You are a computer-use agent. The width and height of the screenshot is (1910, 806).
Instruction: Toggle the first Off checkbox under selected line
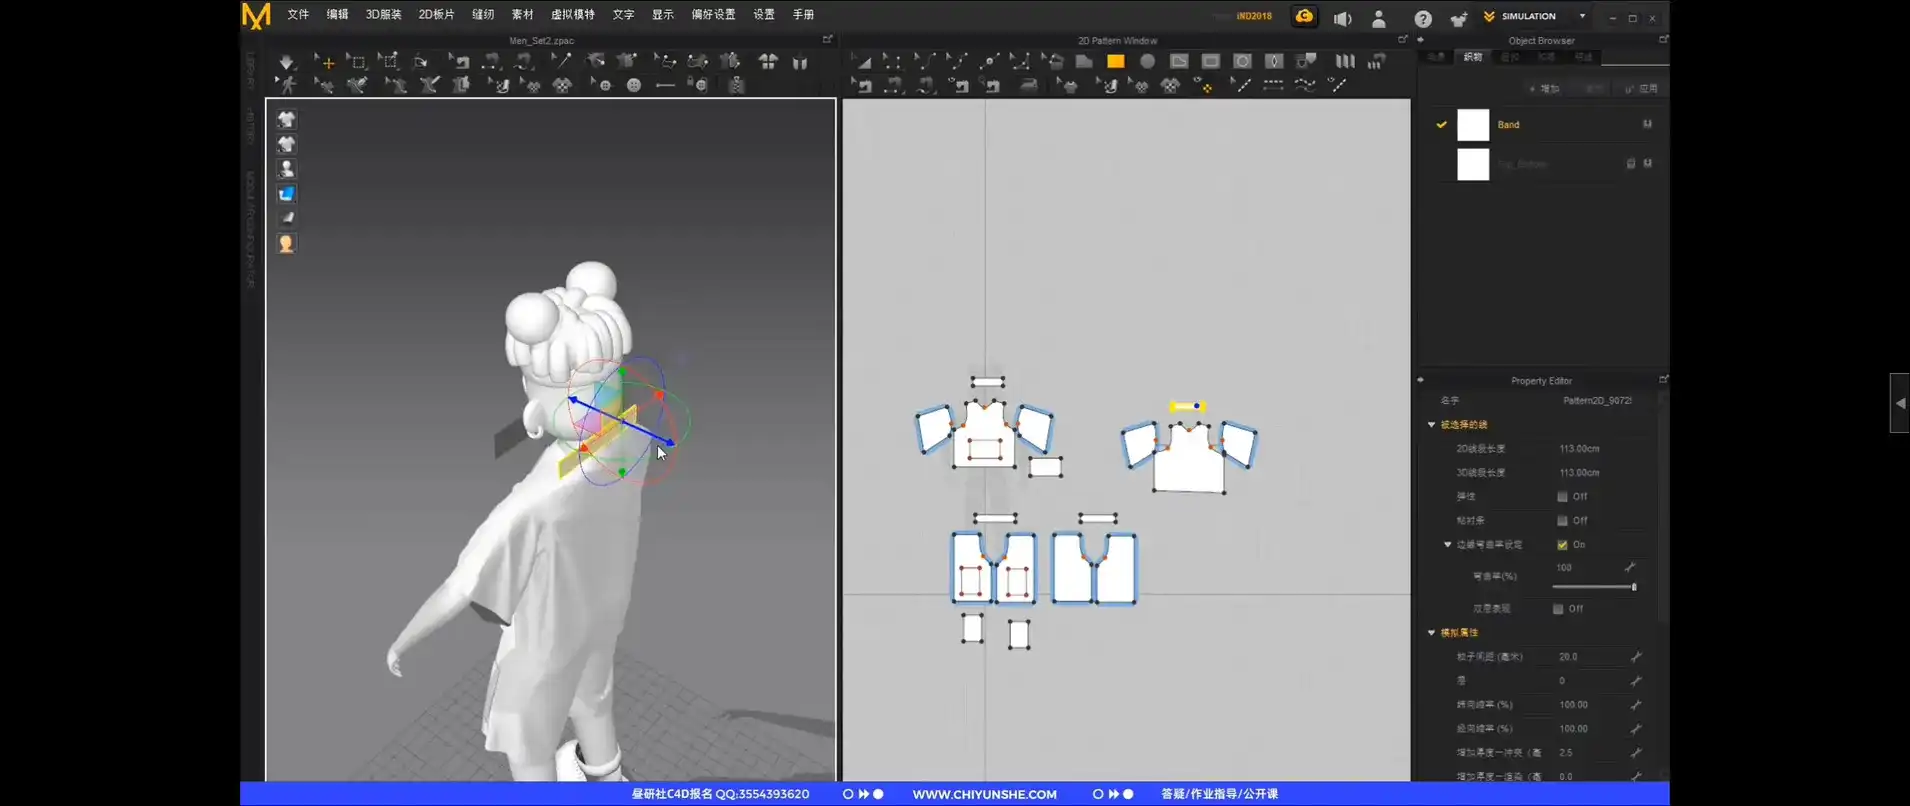point(1562,497)
